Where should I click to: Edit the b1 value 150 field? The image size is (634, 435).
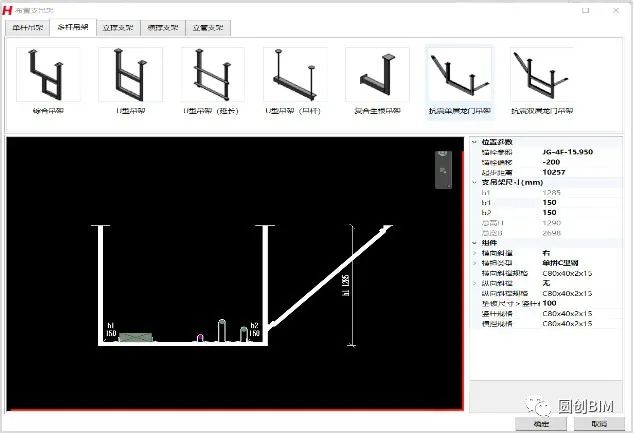pos(549,203)
